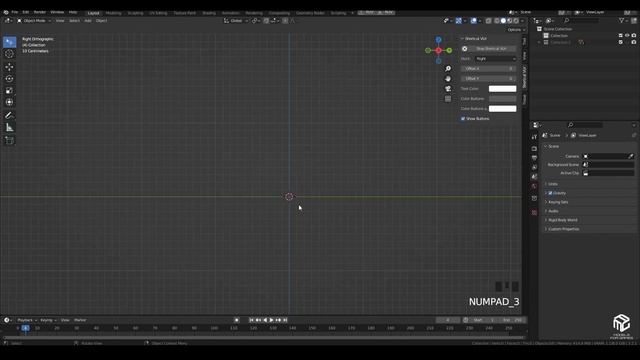Open the File menu
The image size is (640, 360).
click(15, 12)
